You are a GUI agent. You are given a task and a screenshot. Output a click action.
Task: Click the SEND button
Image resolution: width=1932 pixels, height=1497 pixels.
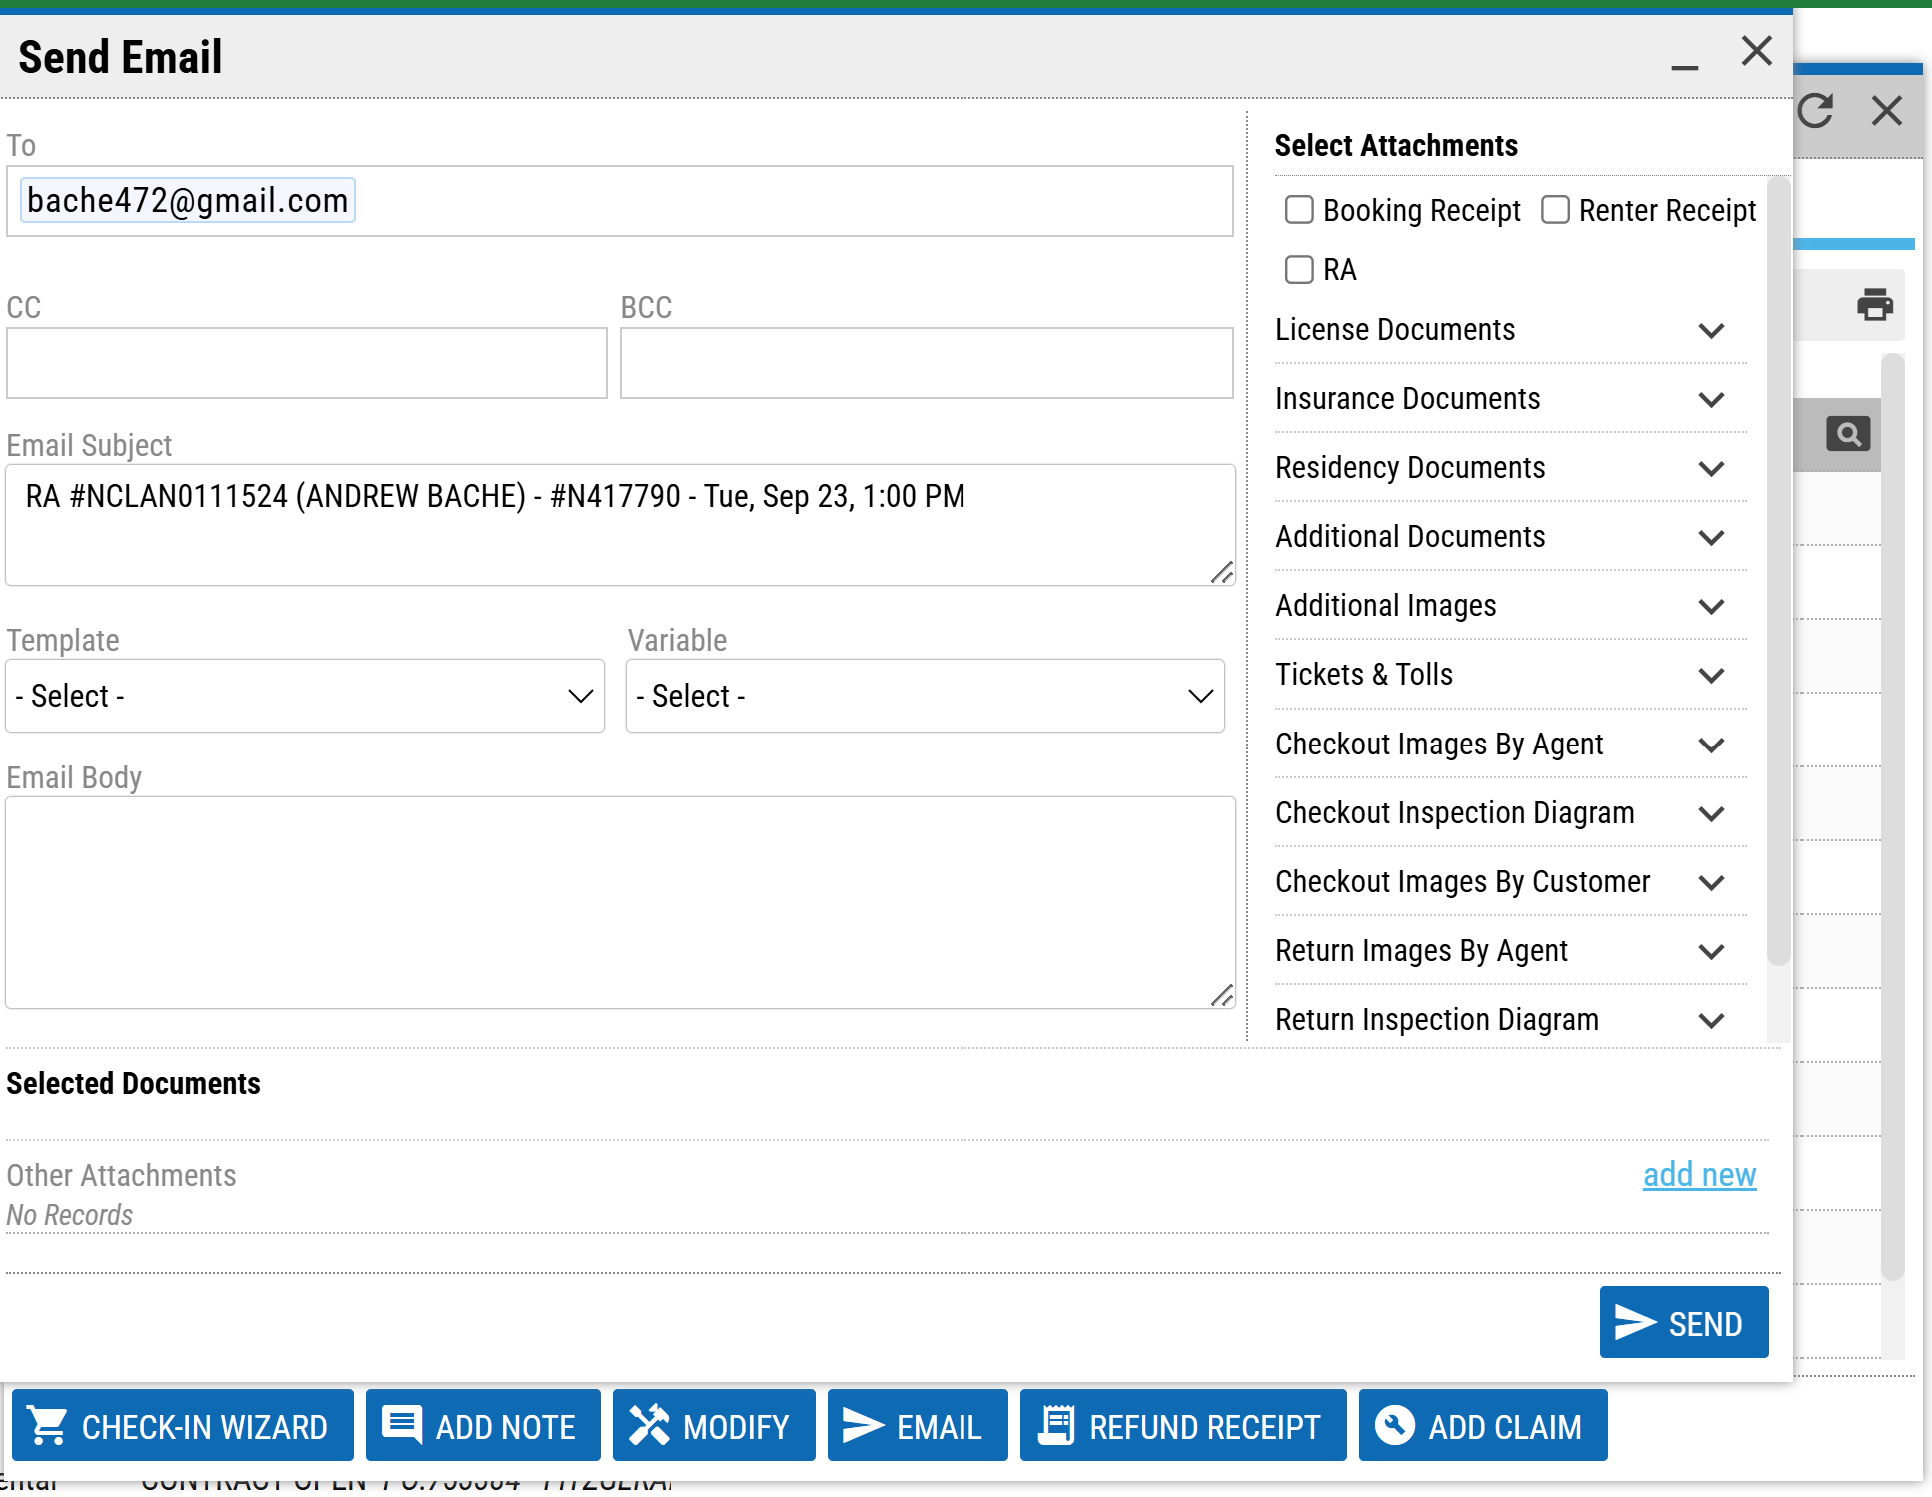tap(1683, 1323)
